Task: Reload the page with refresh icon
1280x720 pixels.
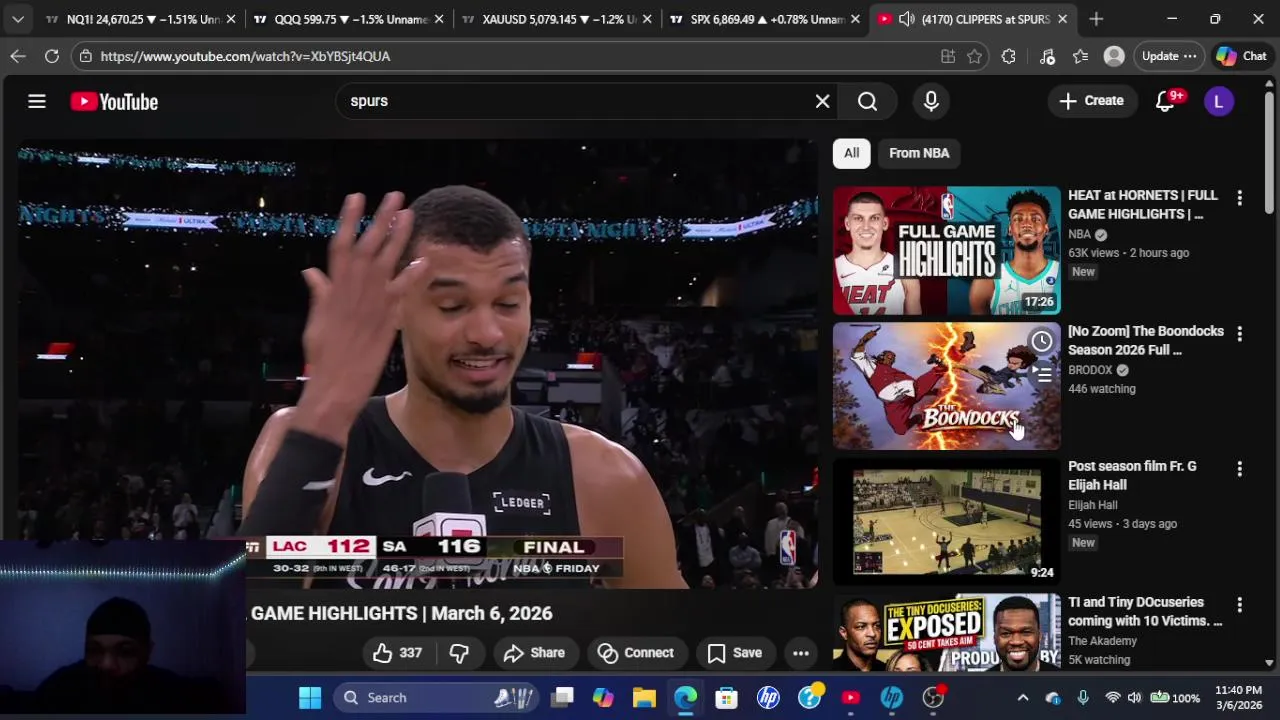Action: pos(52,56)
